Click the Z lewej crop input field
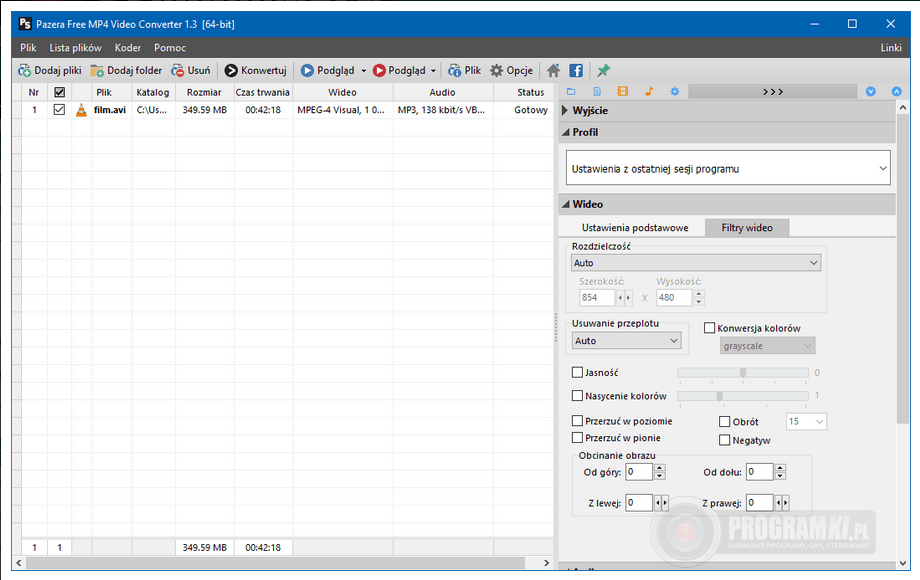This screenshot has width=920, height=580. pyautogui.click(x=639, y=503)
